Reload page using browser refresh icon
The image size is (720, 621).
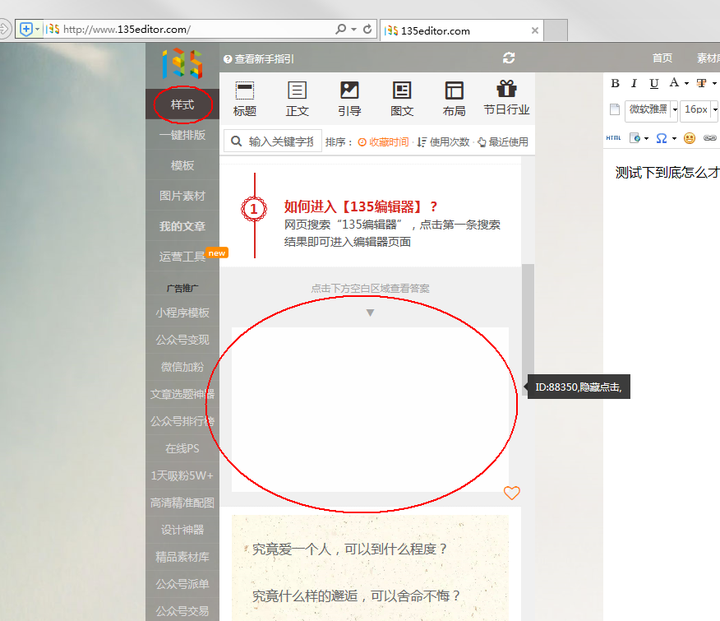click(x=367, y=29)
